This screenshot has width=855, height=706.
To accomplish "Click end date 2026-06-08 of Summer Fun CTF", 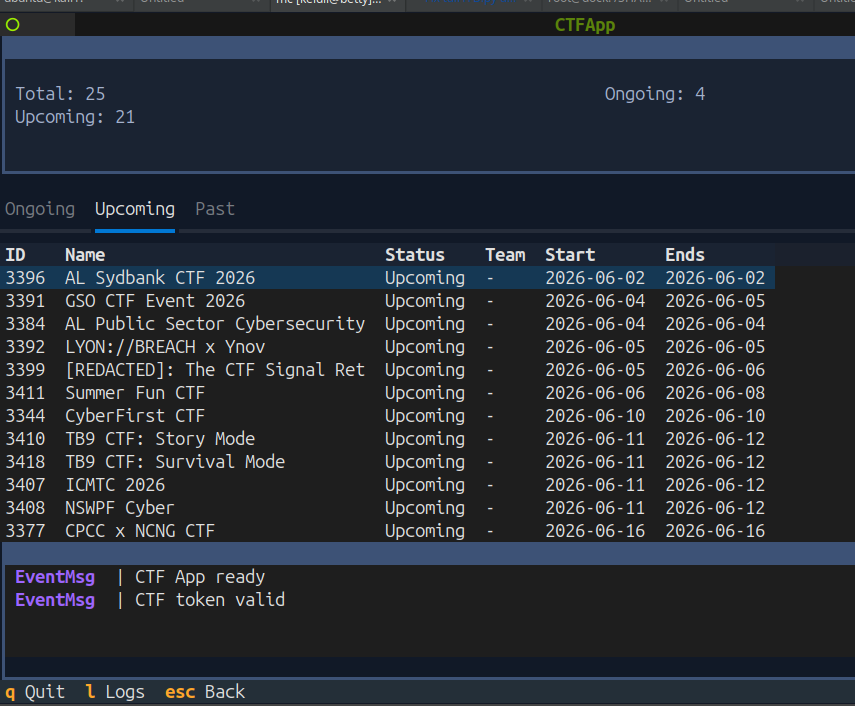I will [715, 393].
